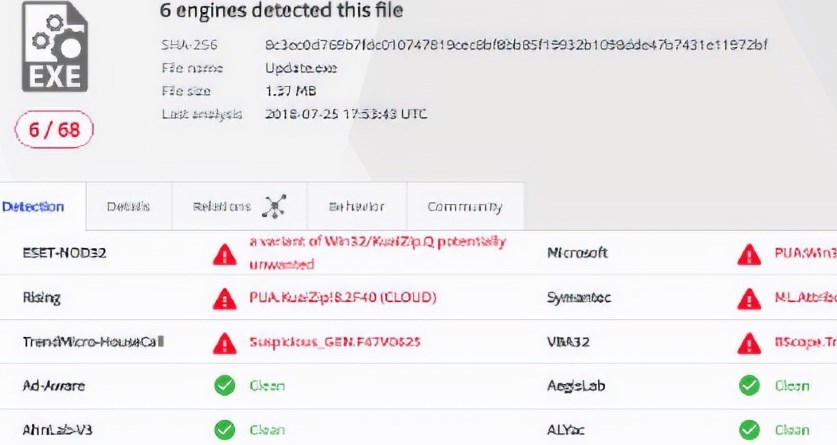Click the Clean result for ALYac
The image size is (837, 445).
792,430
